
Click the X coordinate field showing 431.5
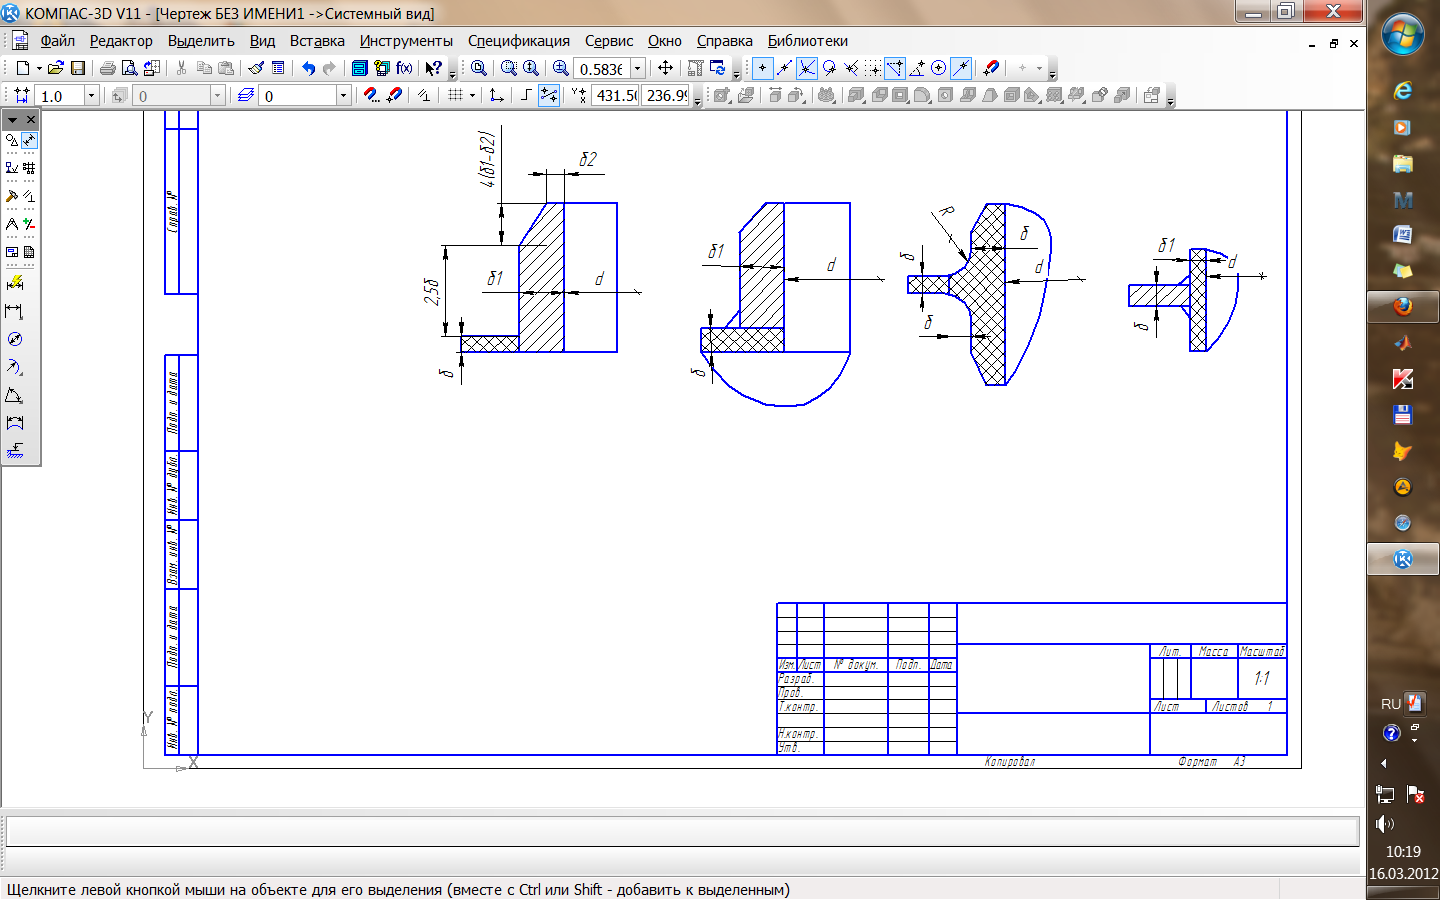pyautogui.click(x=616, y=95)
